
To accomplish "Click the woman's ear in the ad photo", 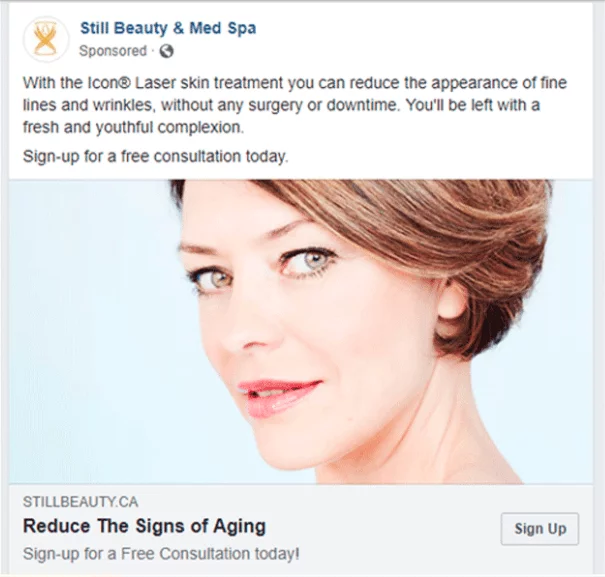I will [453, 305].
